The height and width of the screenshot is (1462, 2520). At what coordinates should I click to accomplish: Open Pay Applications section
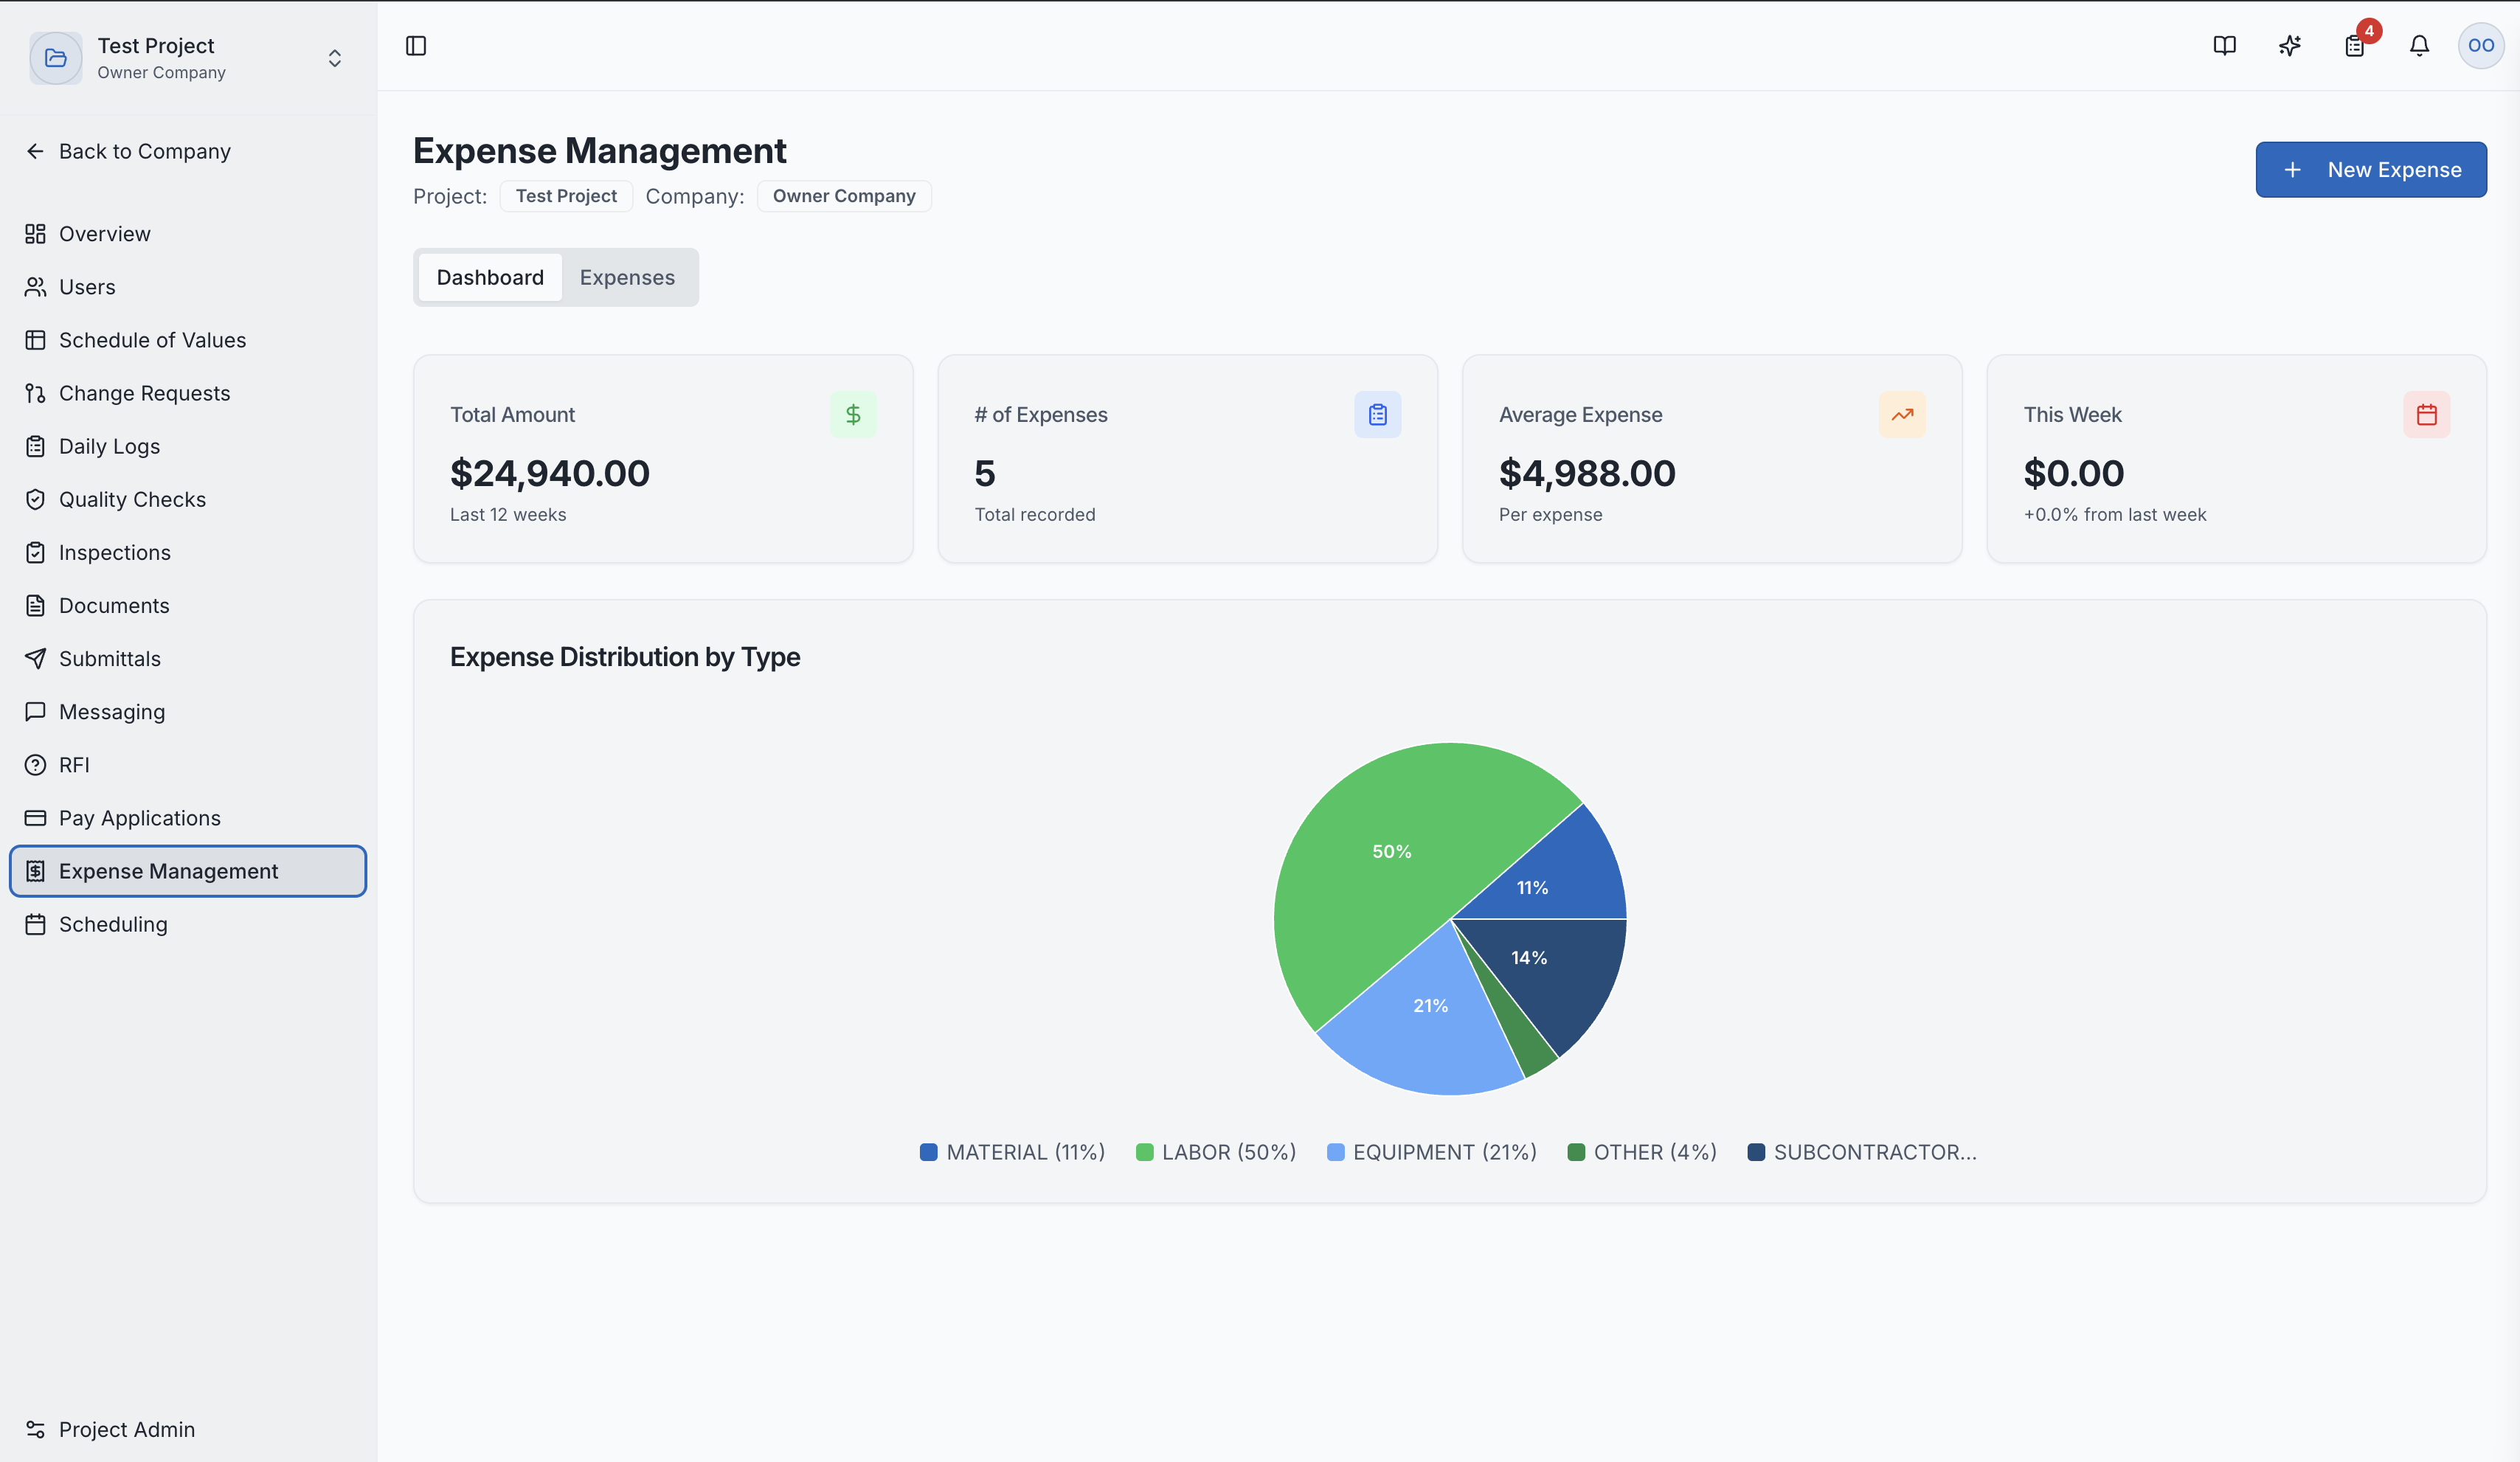188,818
